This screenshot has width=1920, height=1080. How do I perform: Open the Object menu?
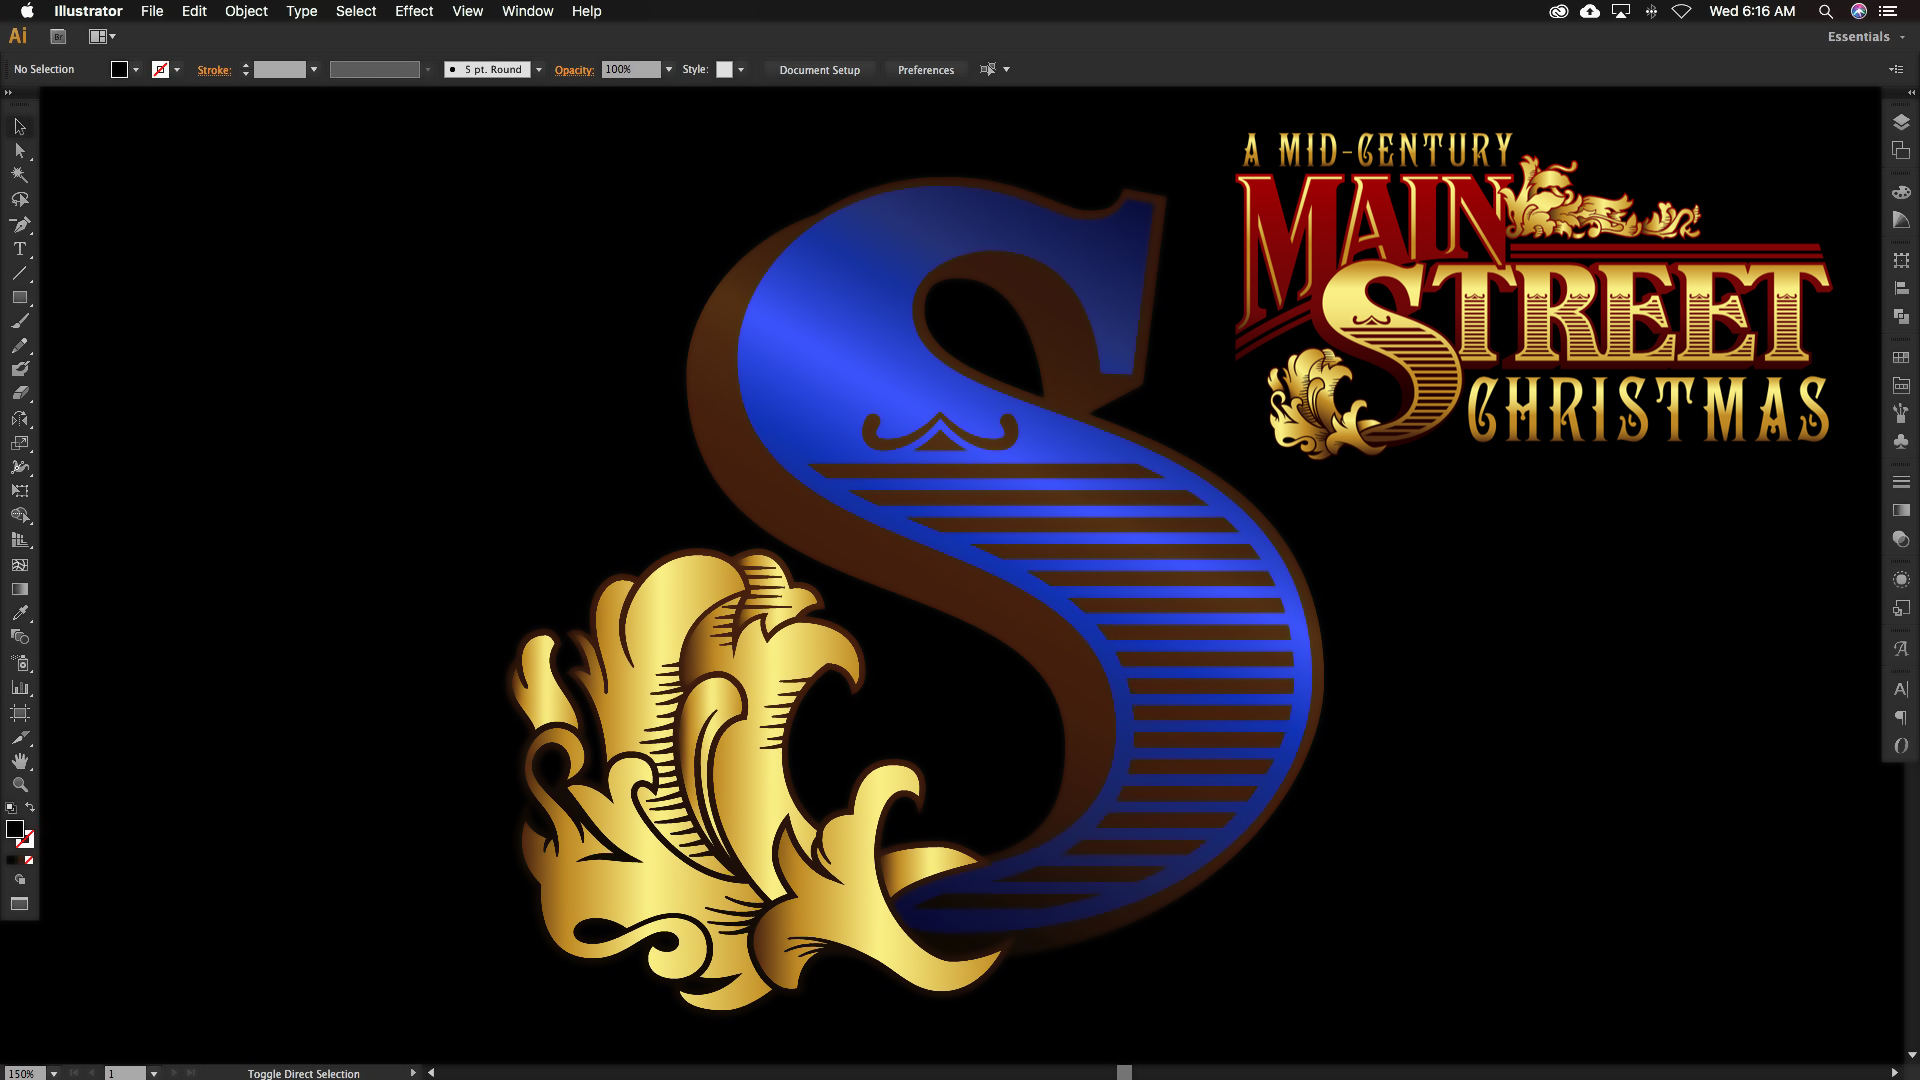(246, 11)
